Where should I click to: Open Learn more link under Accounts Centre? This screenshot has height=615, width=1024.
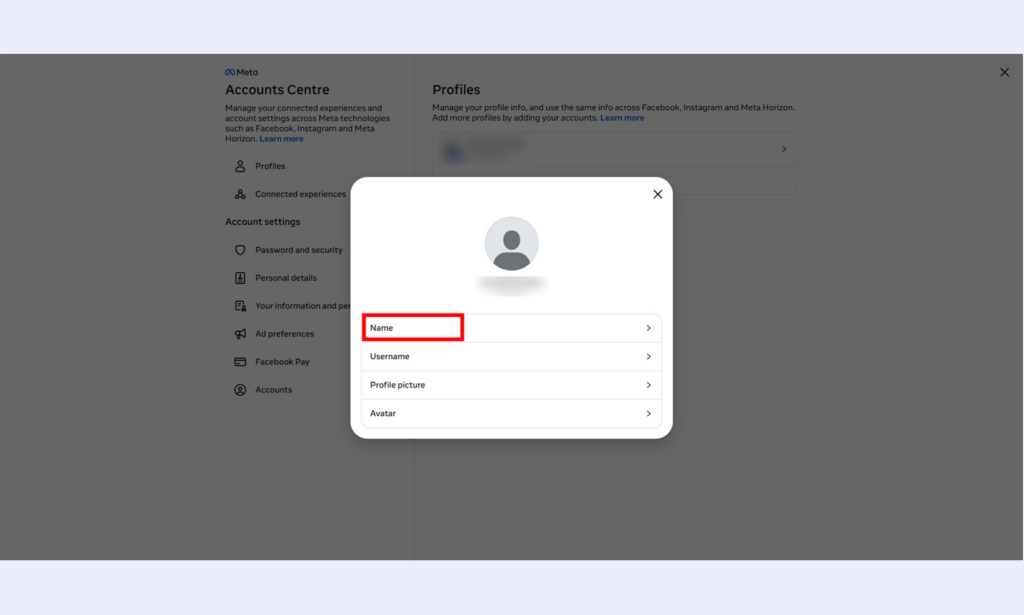coord(281,138)
